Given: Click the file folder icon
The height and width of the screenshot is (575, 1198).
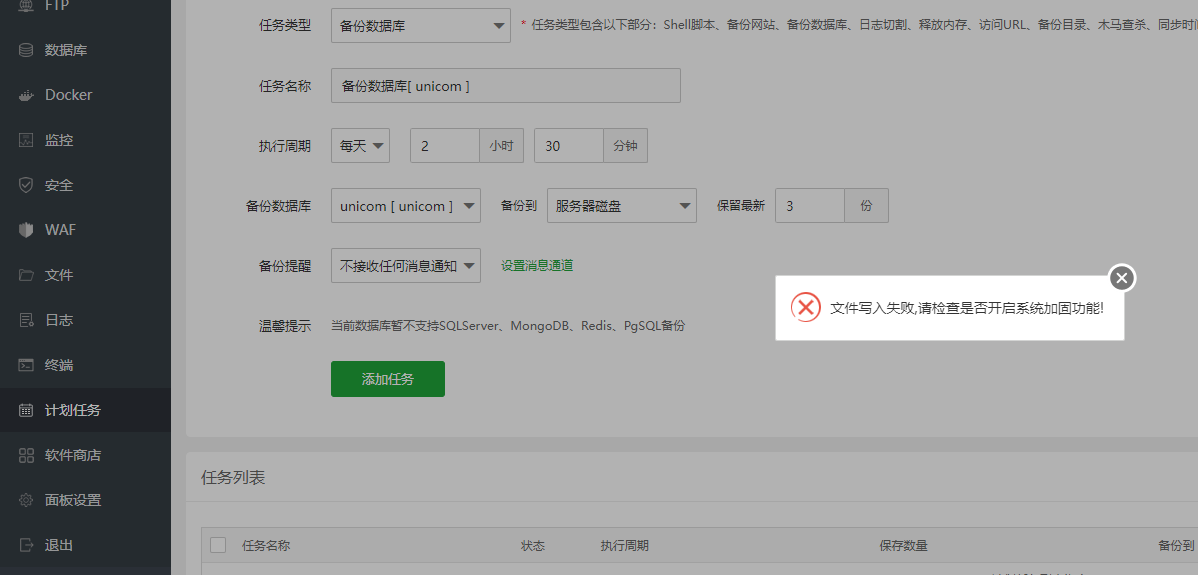Looking at the screenshot, I should (26, 275).
